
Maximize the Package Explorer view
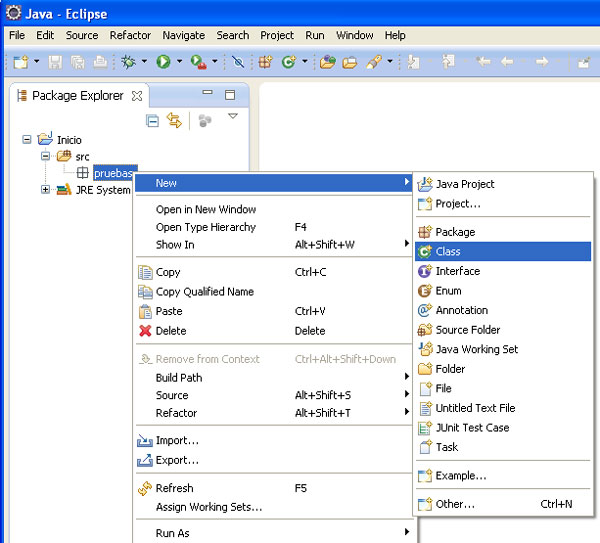(x=230, y=95)
